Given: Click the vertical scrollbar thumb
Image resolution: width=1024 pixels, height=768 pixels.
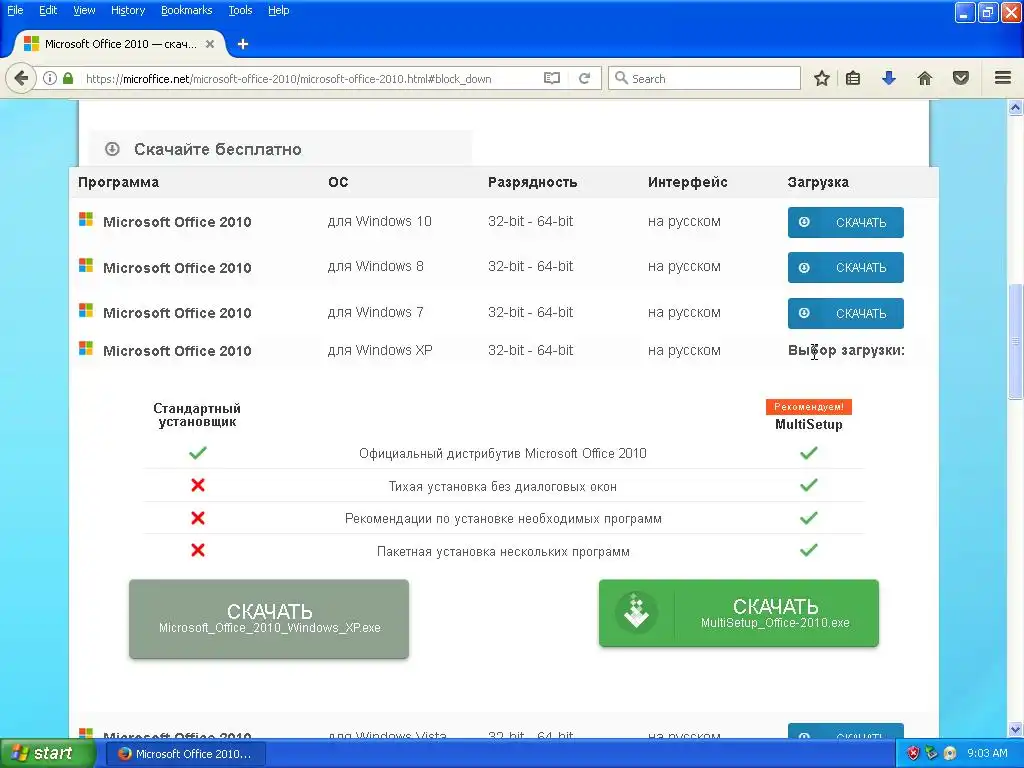Looking at the screenshot, I should click(x=1016, y=341).
